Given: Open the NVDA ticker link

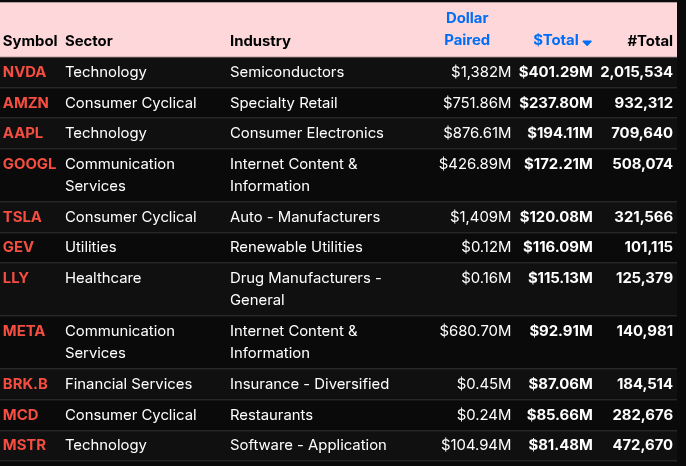Looking at the screenshot, I should (24, 72).
